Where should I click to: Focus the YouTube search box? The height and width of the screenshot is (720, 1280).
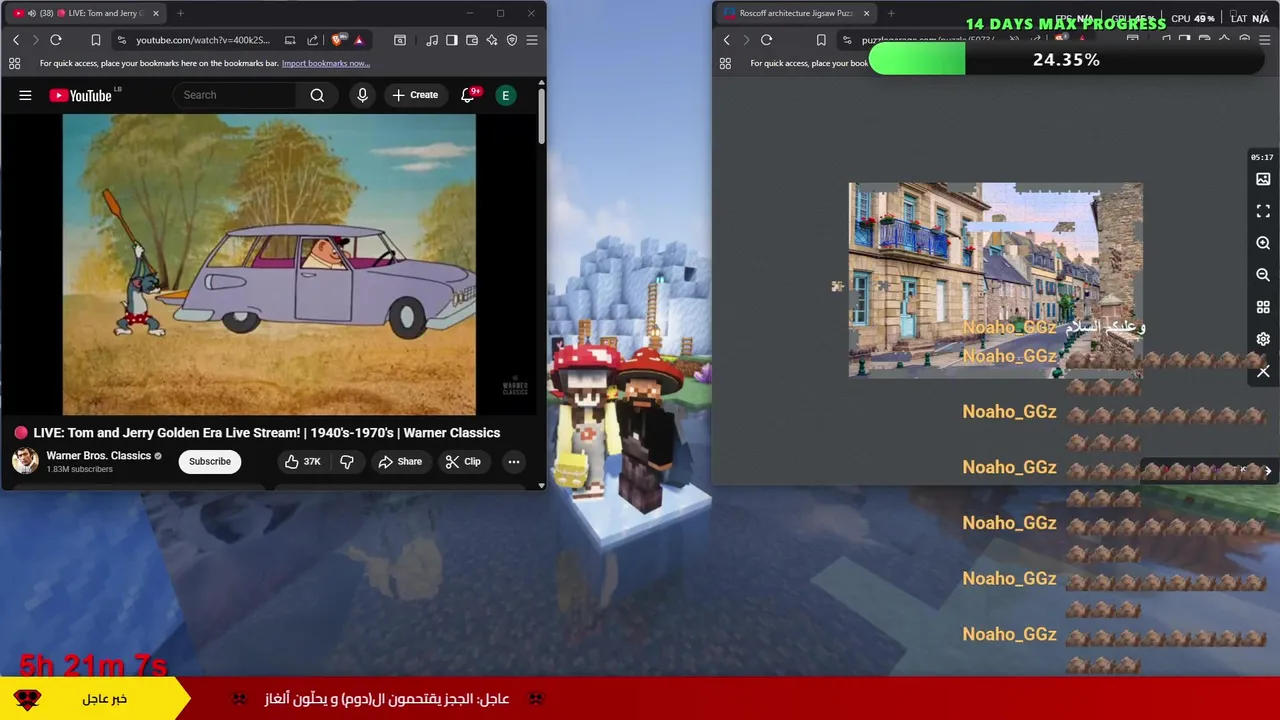coord(235,95)
